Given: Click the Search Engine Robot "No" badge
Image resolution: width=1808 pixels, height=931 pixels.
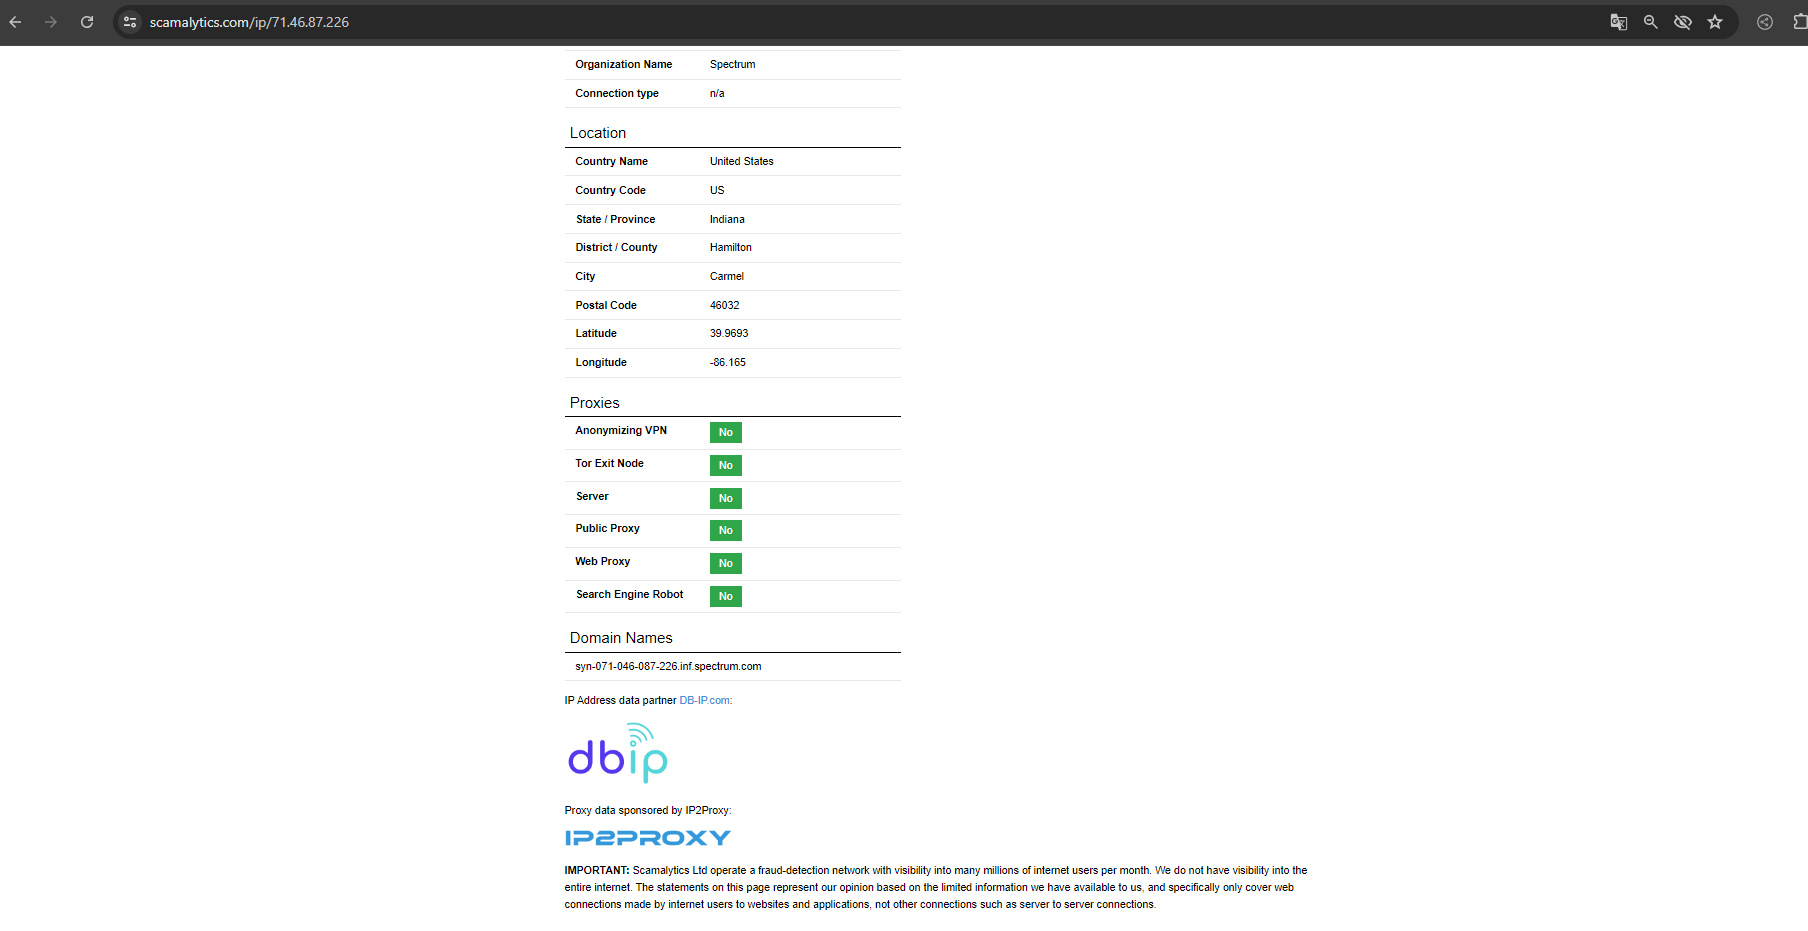Looking at the screenshot, I should coord(725,596).
